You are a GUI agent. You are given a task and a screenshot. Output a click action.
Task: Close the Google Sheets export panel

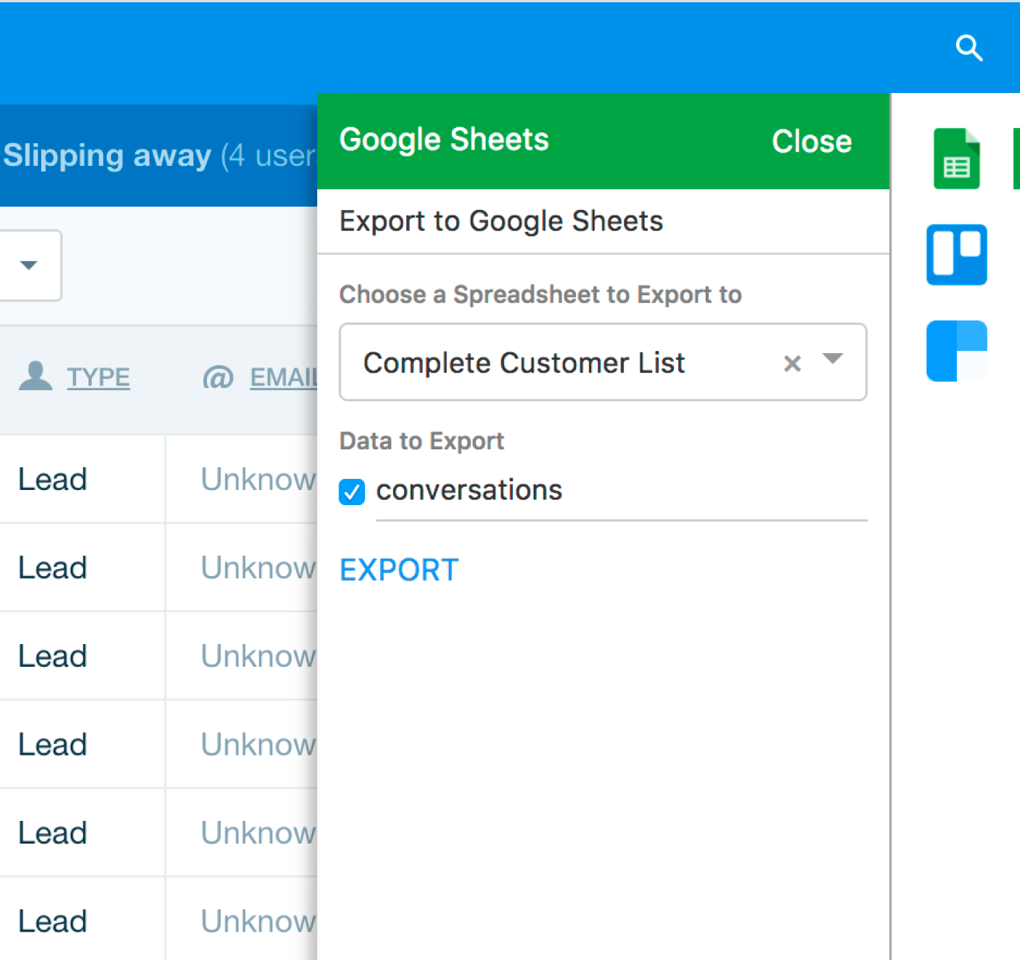click(x=811, y=141)
